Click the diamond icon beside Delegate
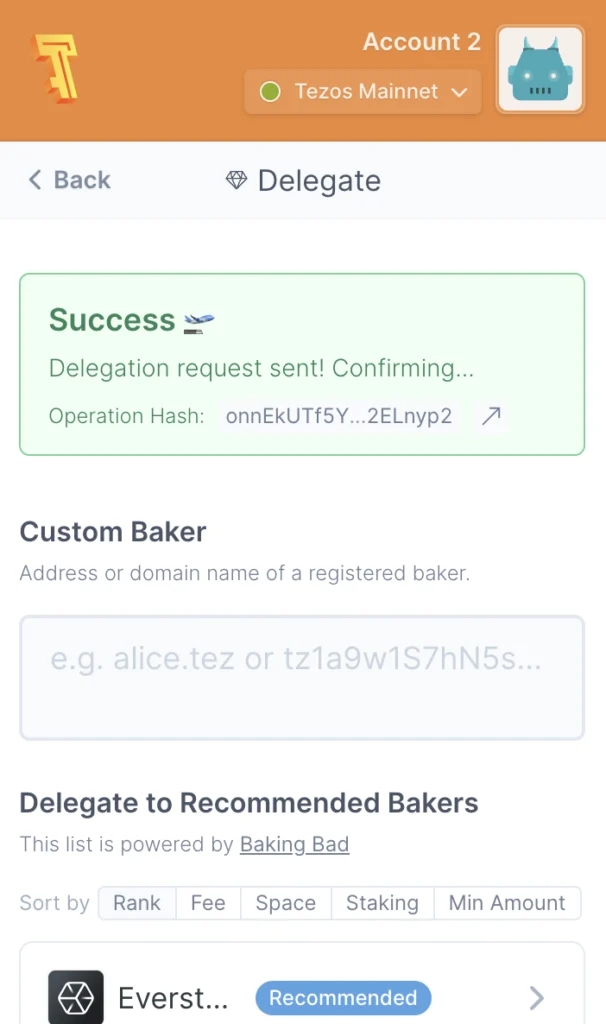Image resolution: width=606 pixels, height=1024 pixels. pyautogui.click(x=236, y=180)
